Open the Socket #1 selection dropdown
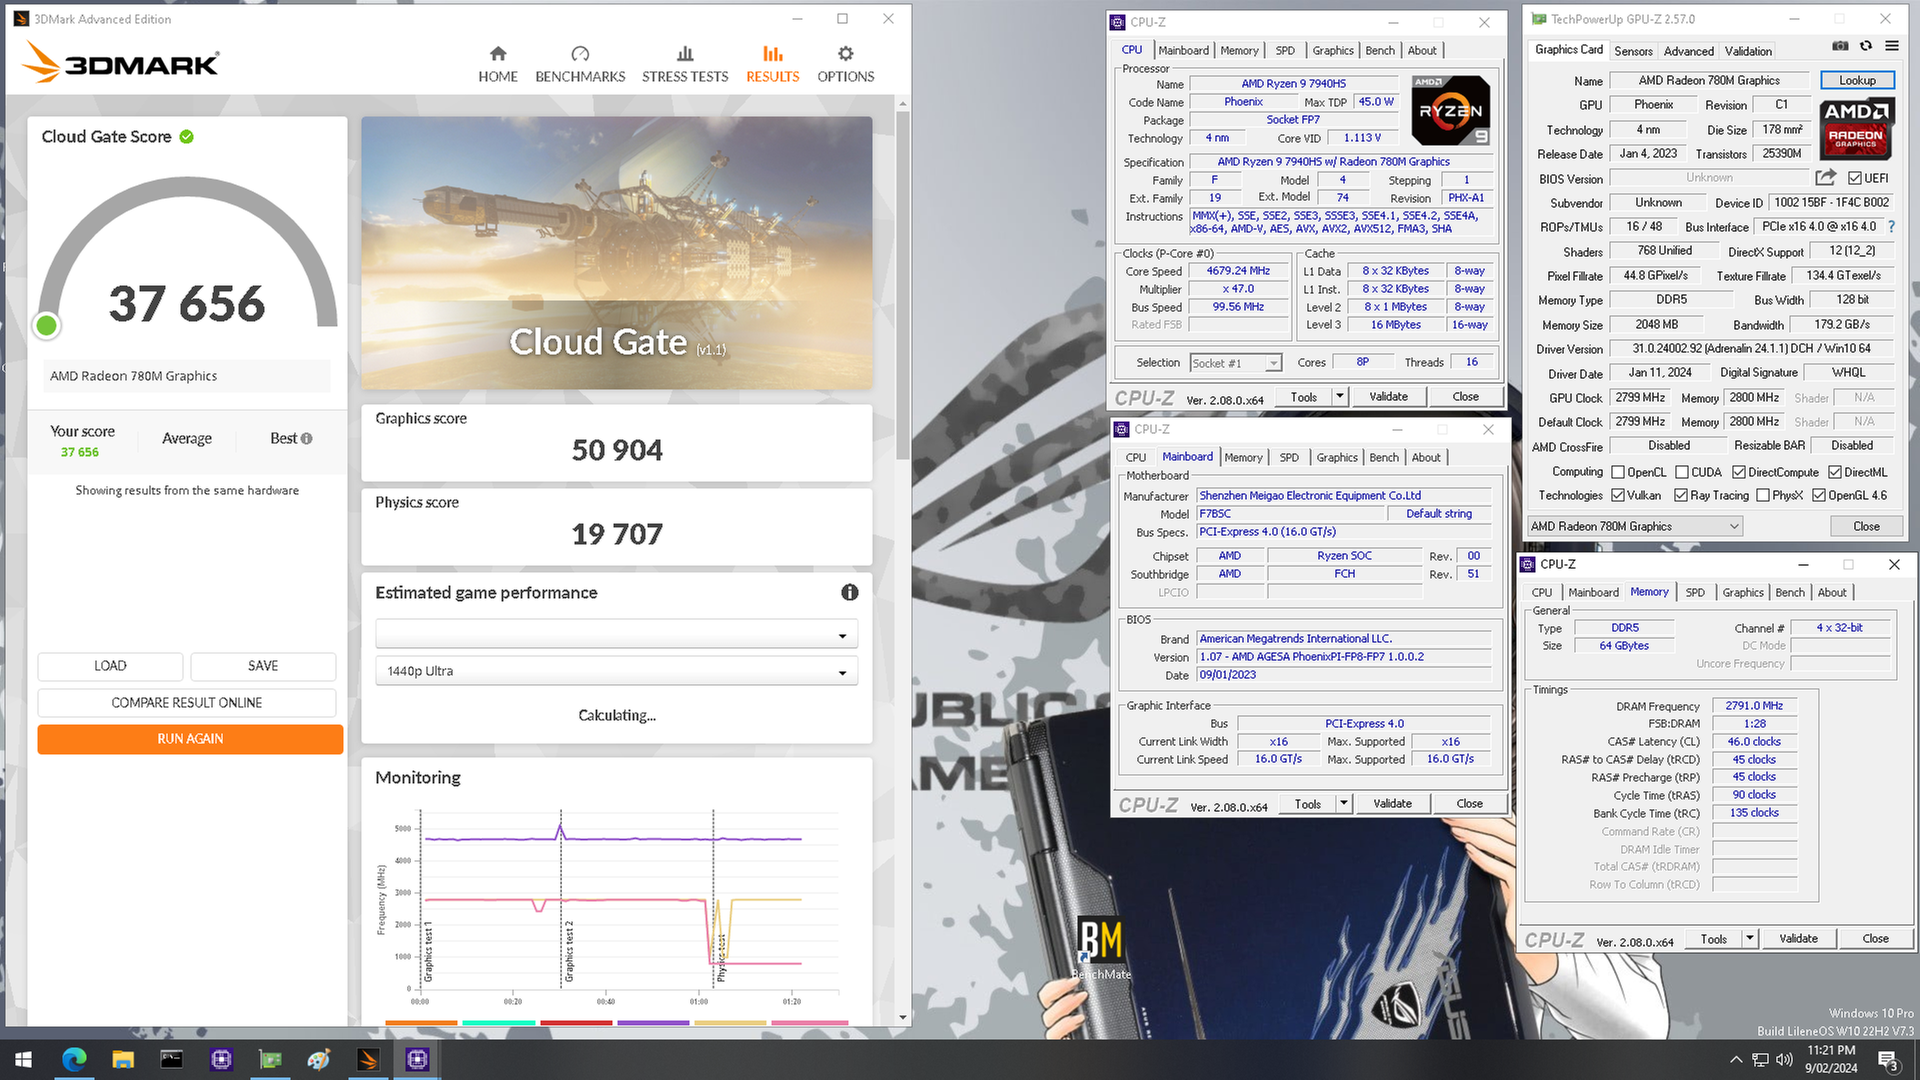Screen dimensions: 1920x1080 1236,363
